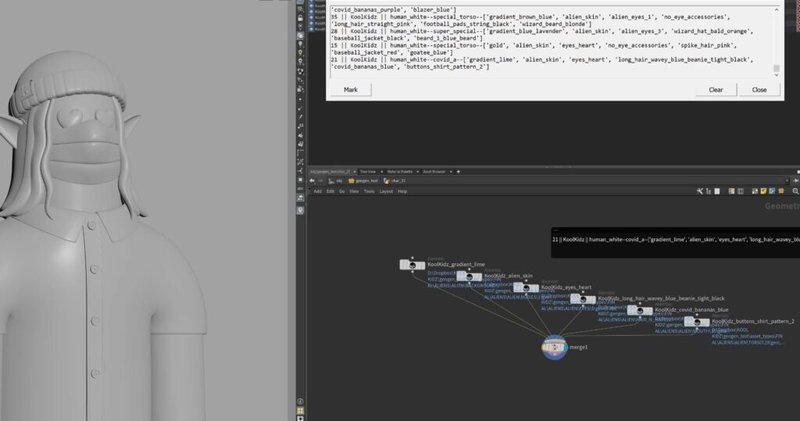Add a new pane tab with plus icon
Viewport: 800px width, 421px height.
click(x=458, y=171)
